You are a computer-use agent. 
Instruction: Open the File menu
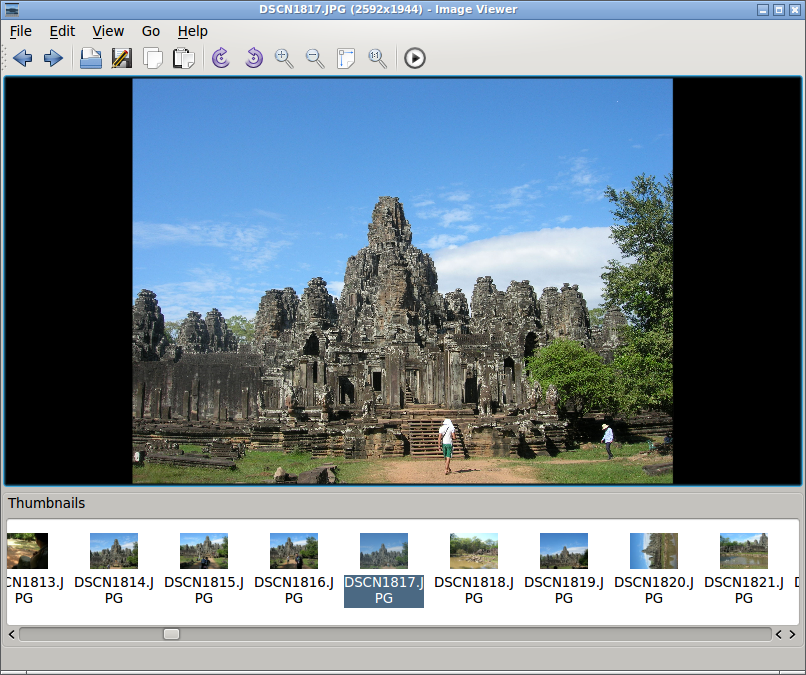click(x=21, y=31)
